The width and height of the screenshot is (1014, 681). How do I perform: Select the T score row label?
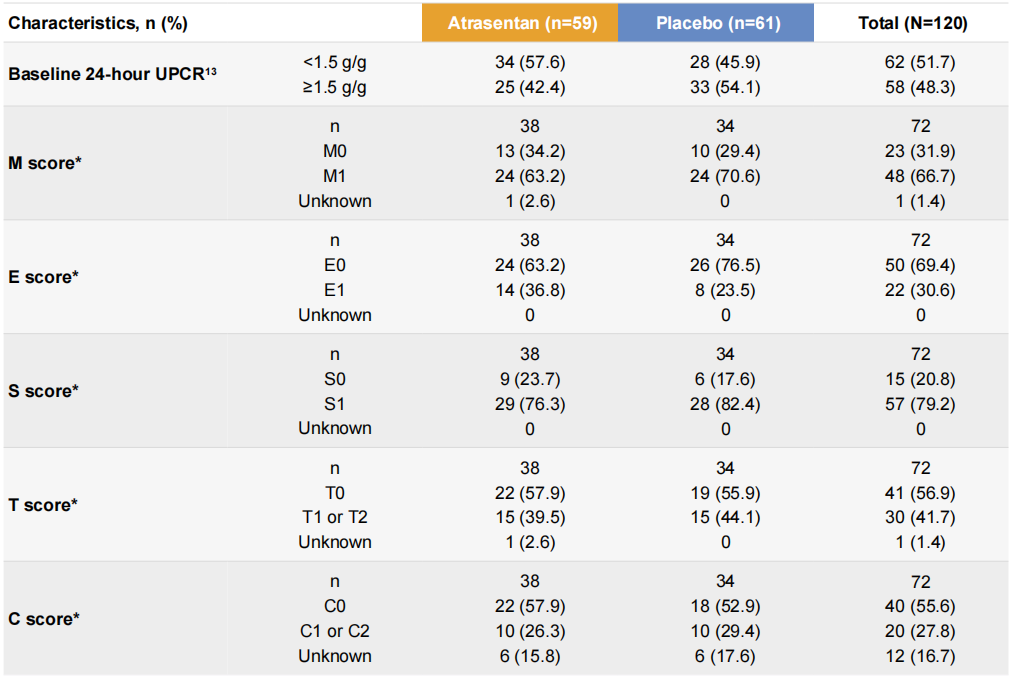[x=43, y=505]
